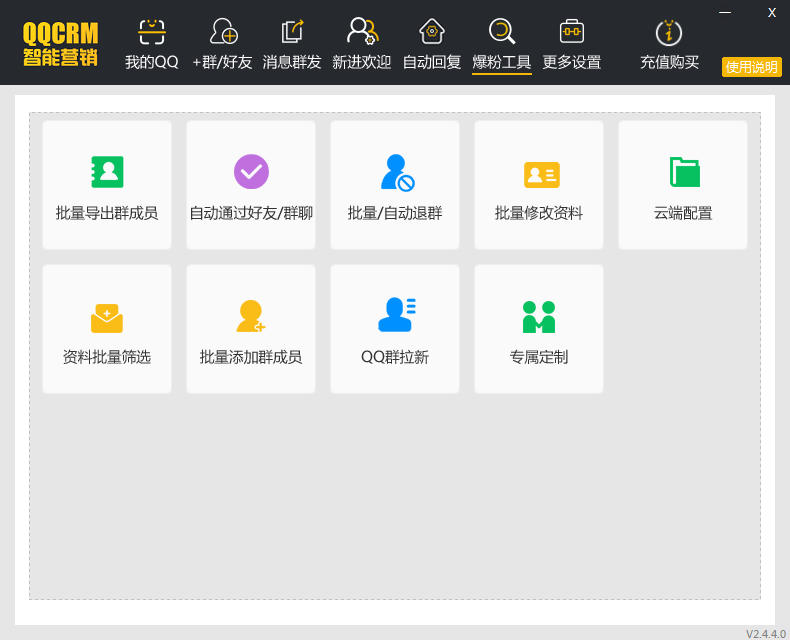This screenshot has height=640, width=790.
Task: Click the yellow ID card icon for 批量修改资料
Action: [542, 175]
